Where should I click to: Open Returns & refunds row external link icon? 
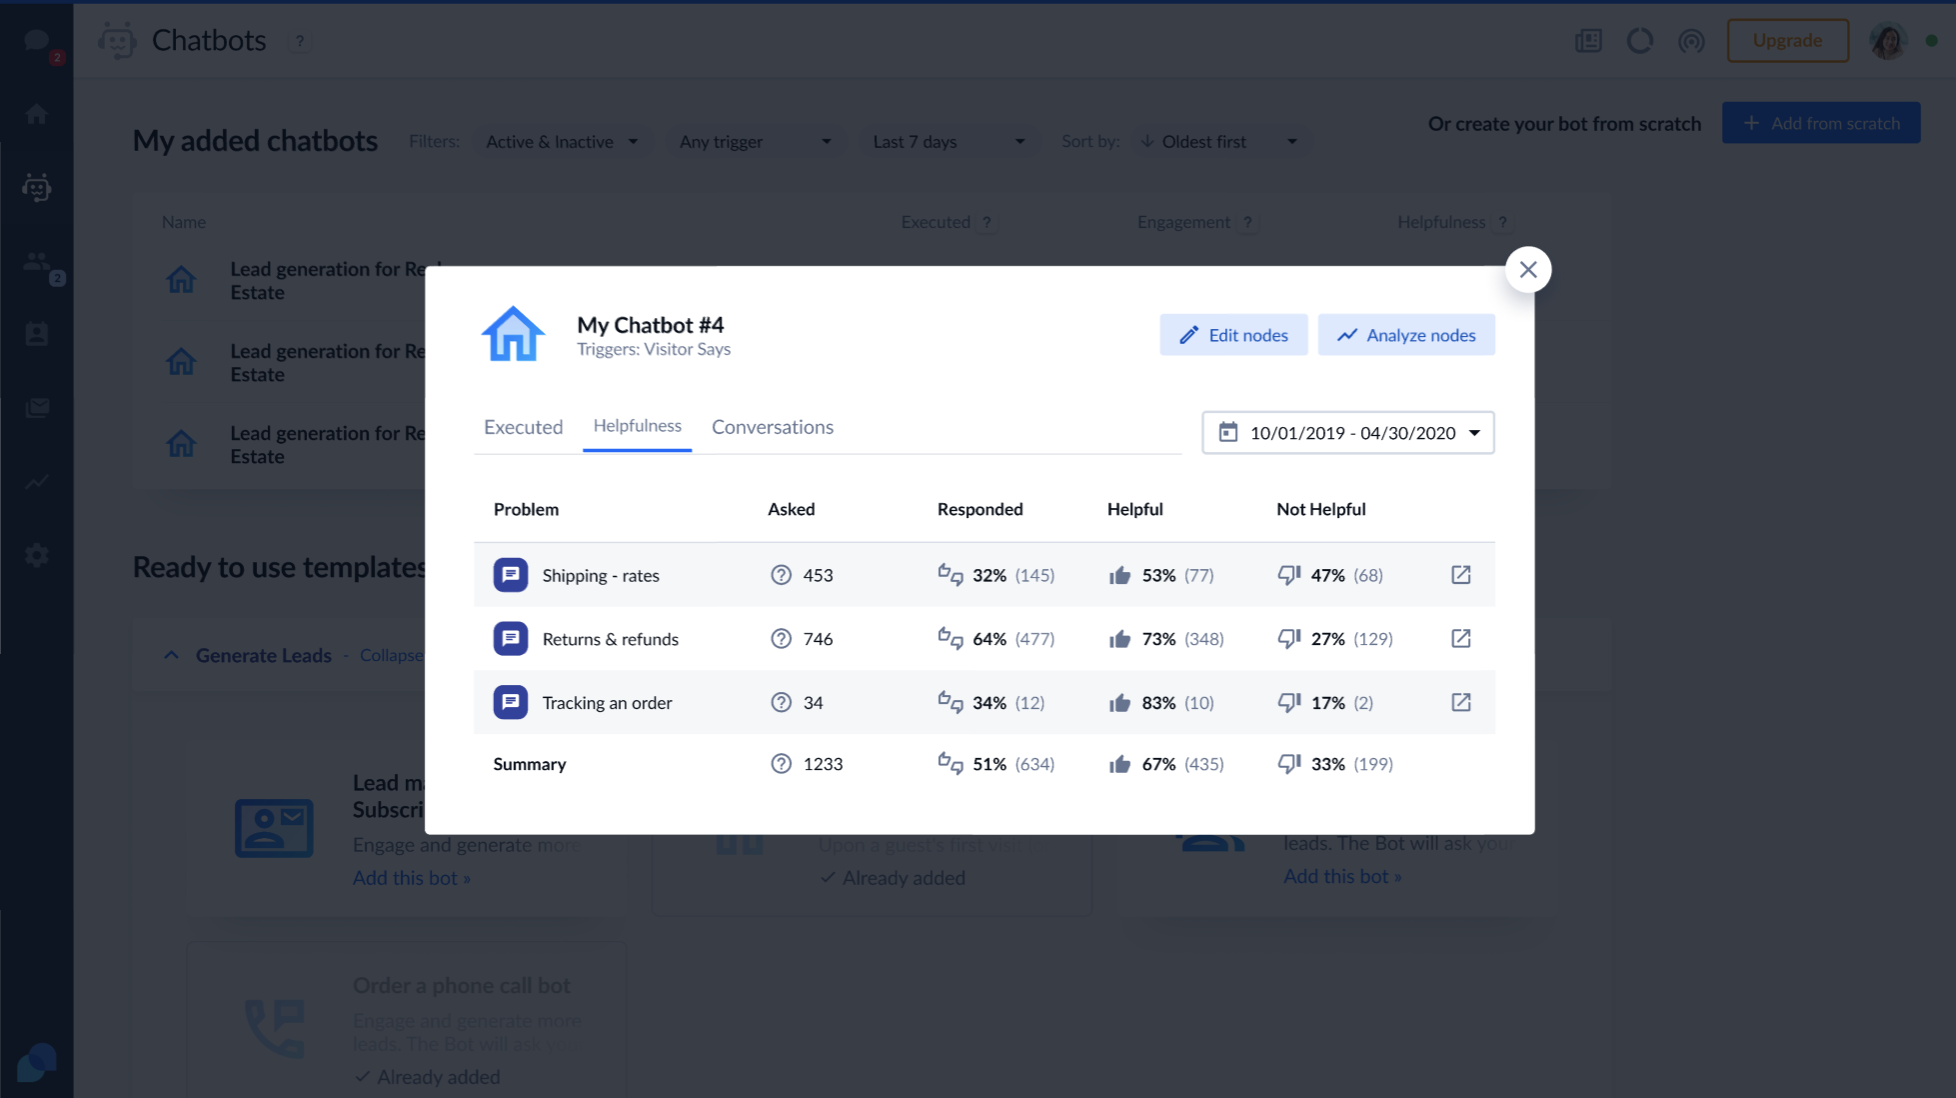tap(1461, 639)
